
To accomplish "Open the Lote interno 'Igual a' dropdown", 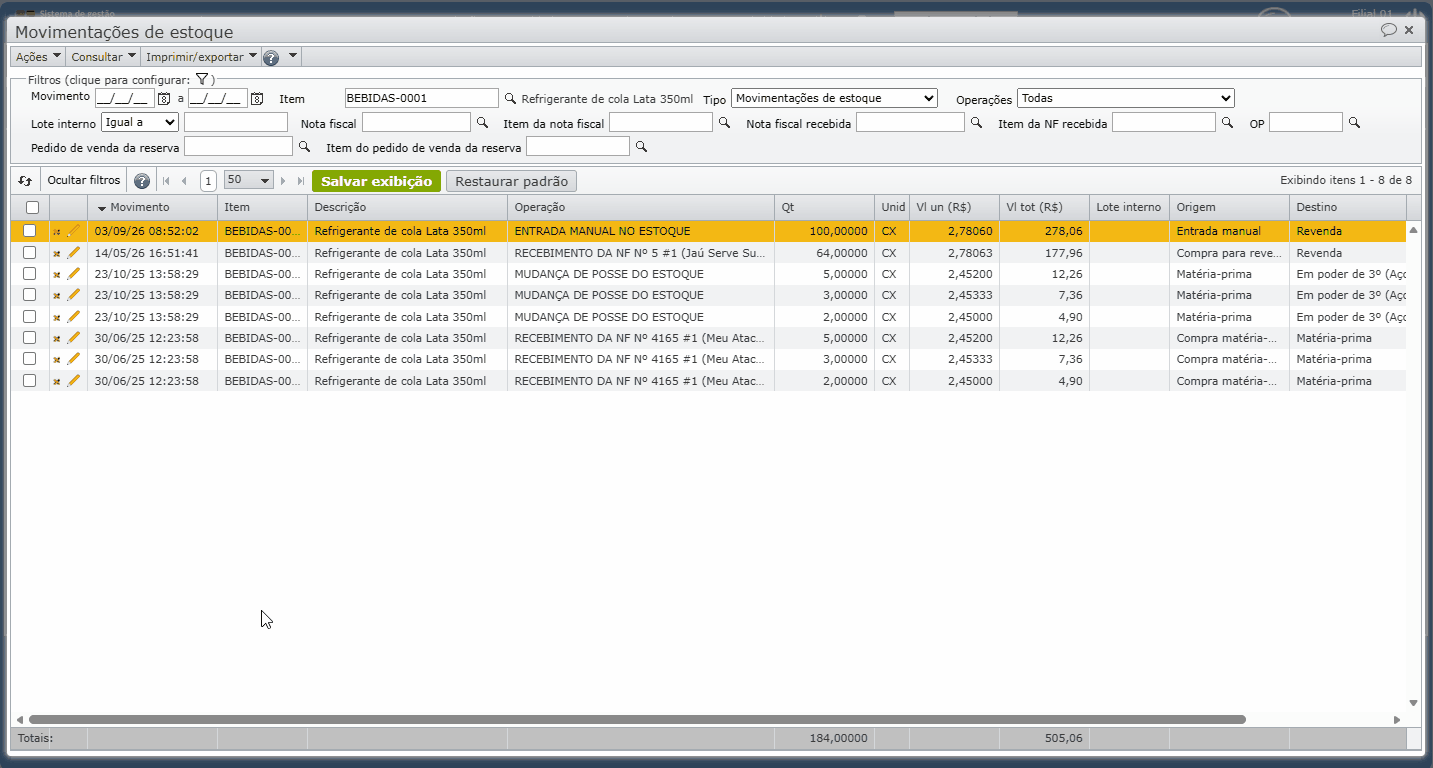I will (140, 122).
